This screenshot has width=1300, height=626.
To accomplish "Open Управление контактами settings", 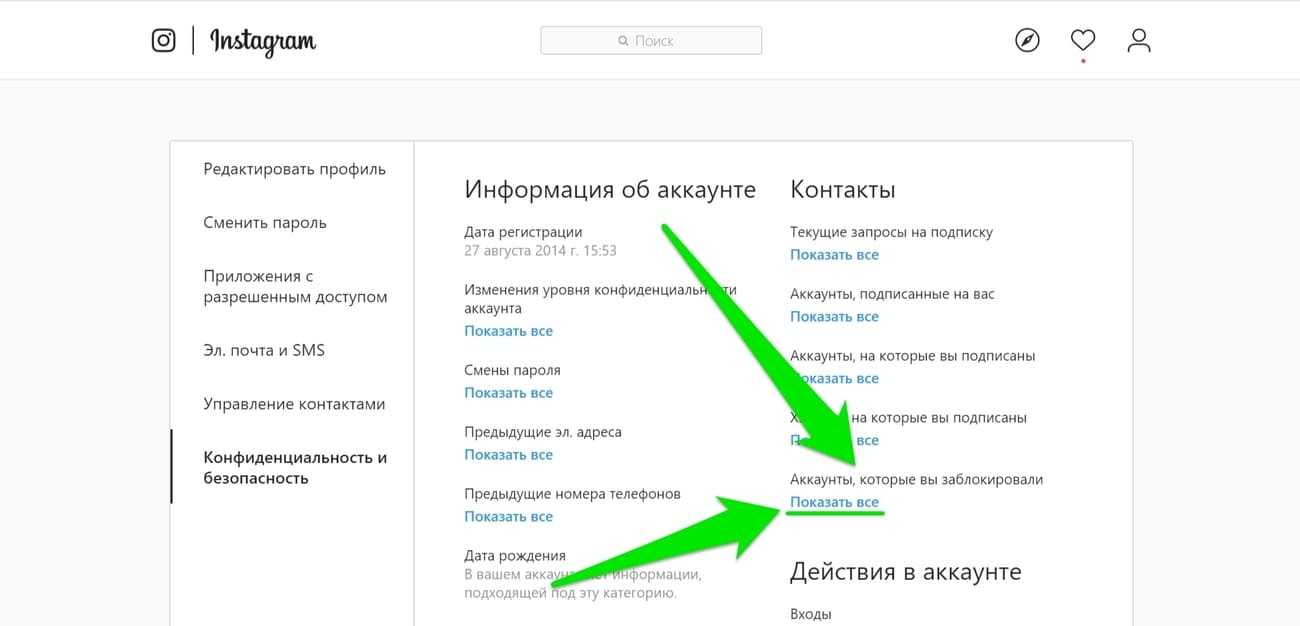I will (294, 404).
